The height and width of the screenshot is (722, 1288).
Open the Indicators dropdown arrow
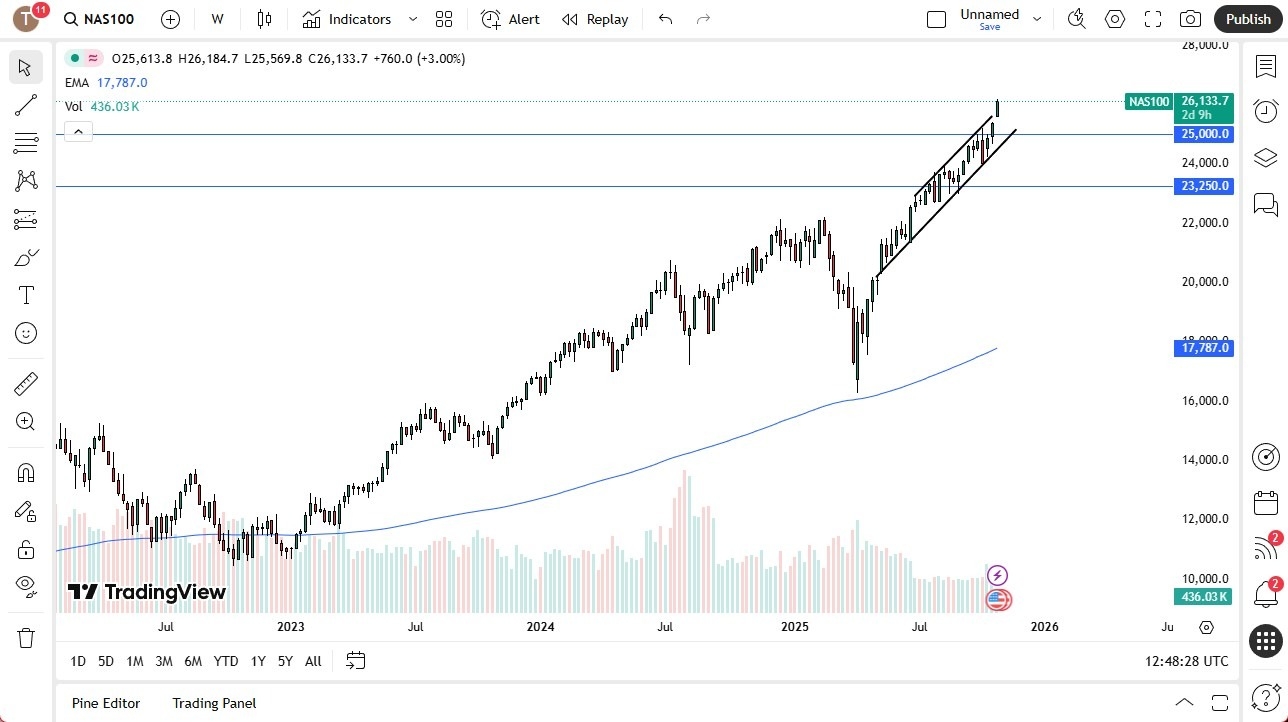tap(411, 19)
